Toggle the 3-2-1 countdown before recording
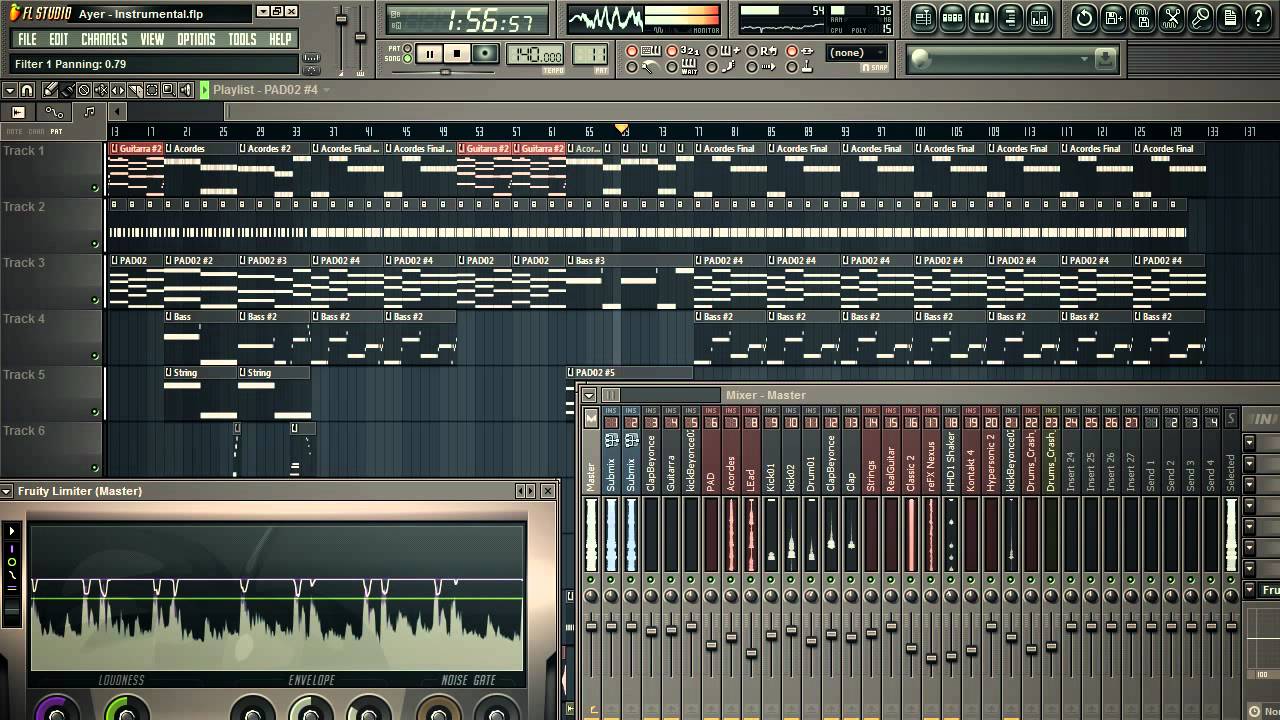1280x720 pixels. (672, 51)
